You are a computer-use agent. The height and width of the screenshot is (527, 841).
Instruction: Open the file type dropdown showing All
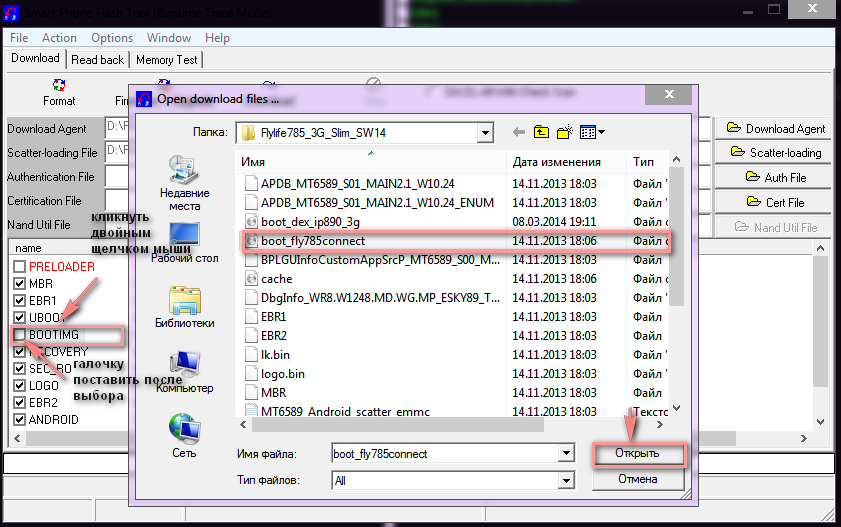[566, 480]
